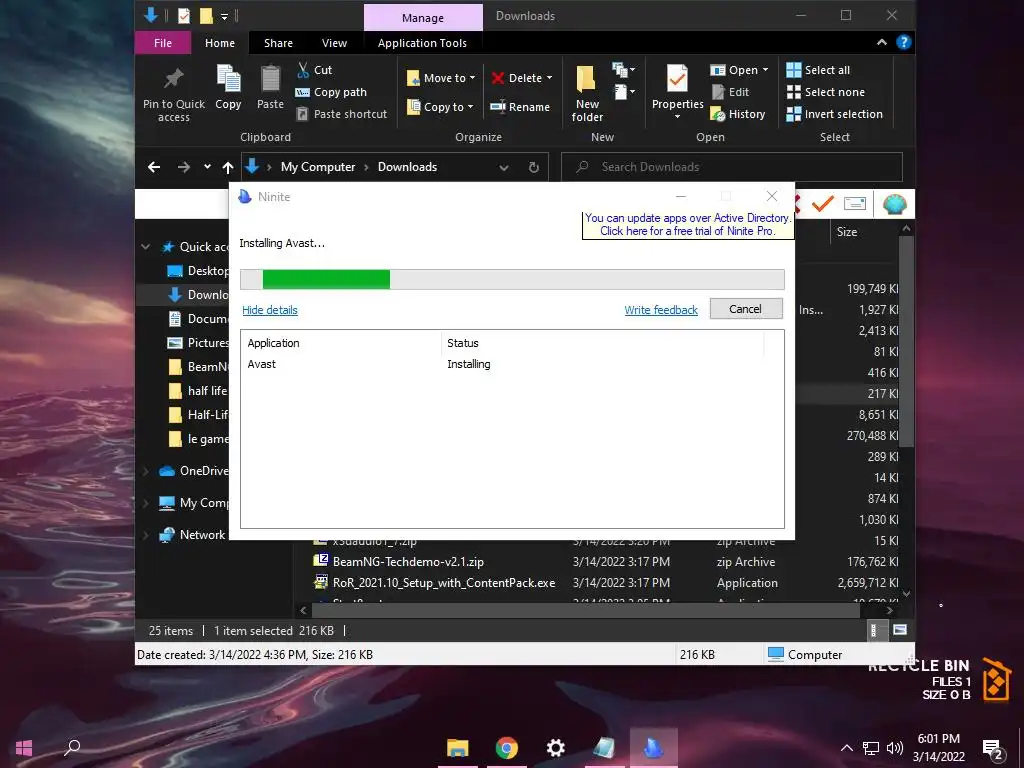This screenshot has width=1024, height=768.
Task: Click Copy path in the ribbon
Action: click(x=331, y=92)
